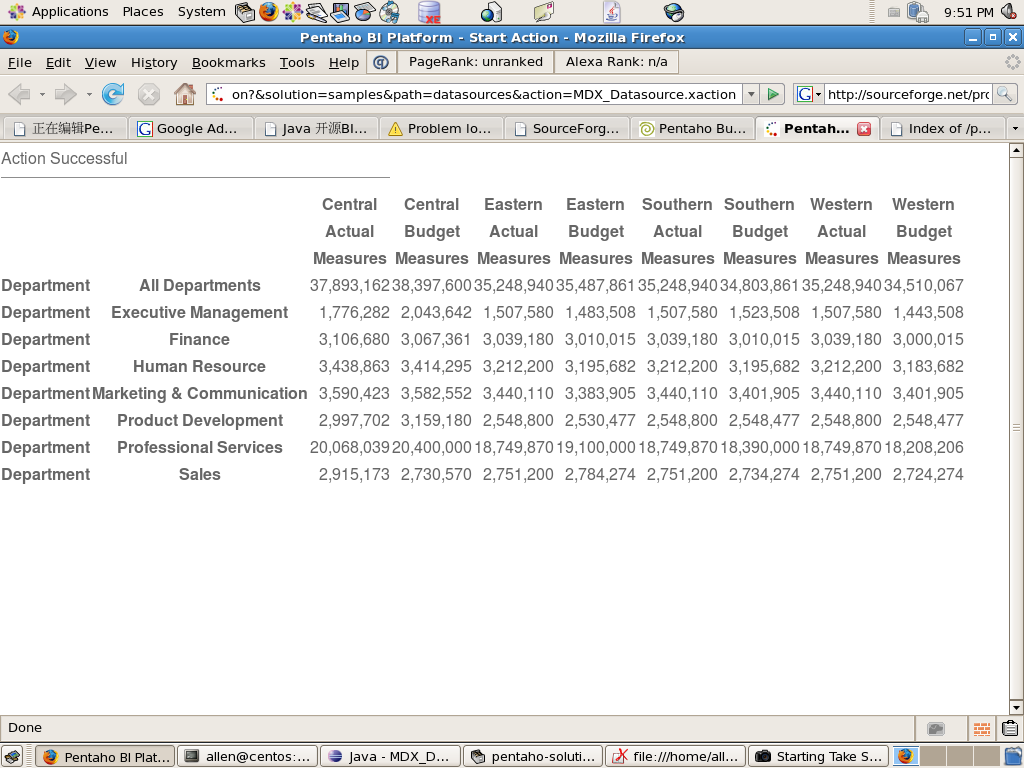Open the search engine selector dropdown
1024x768 pixels.
point(809,94)
